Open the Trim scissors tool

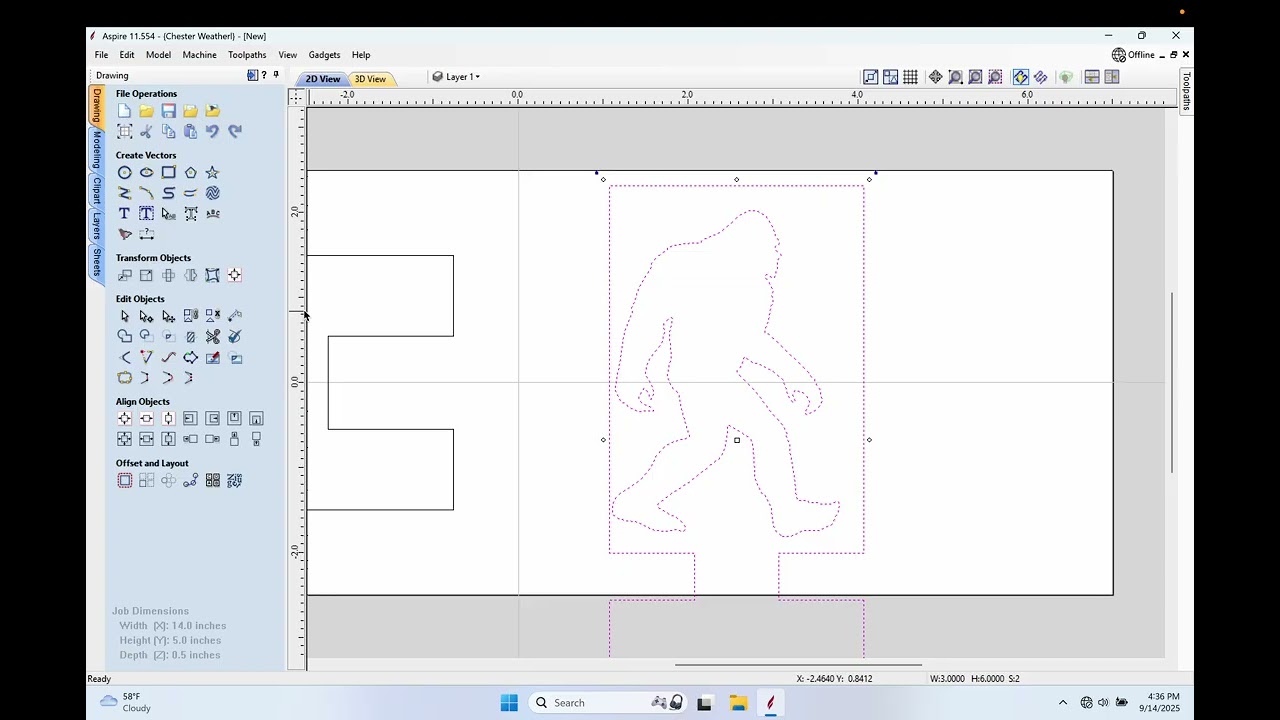click(x=212, y=337)
